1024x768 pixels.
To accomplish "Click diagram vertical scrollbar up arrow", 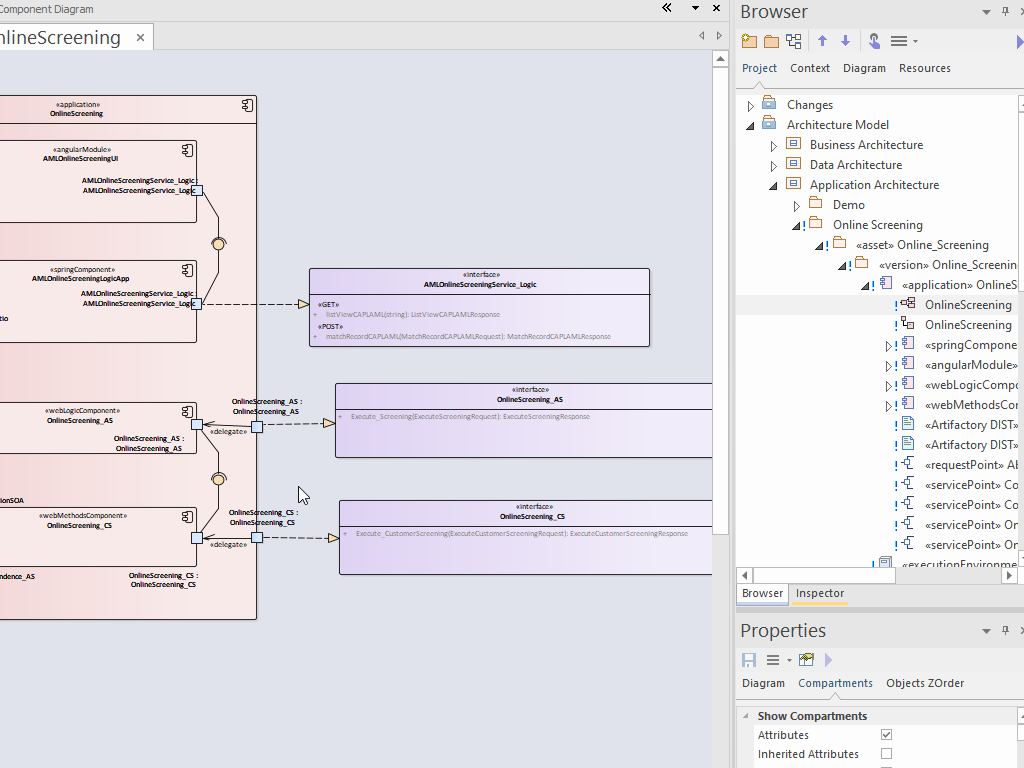I will pyautogui.click(x=720, y=59).
